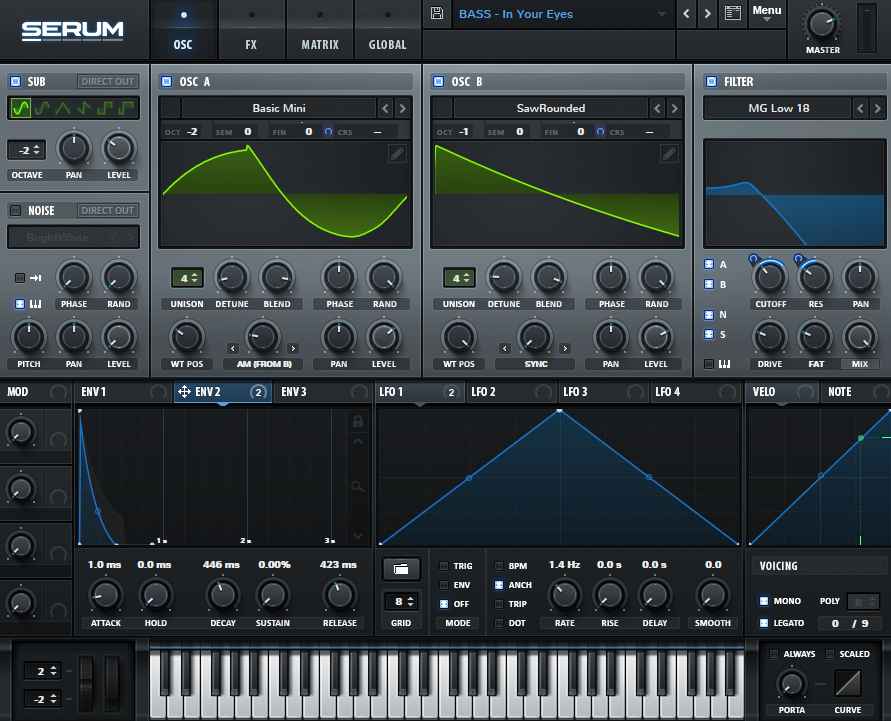Choose previous OSC A warp mode
The height and width of the screenshot is (721, 891).
tap(232, 348)
